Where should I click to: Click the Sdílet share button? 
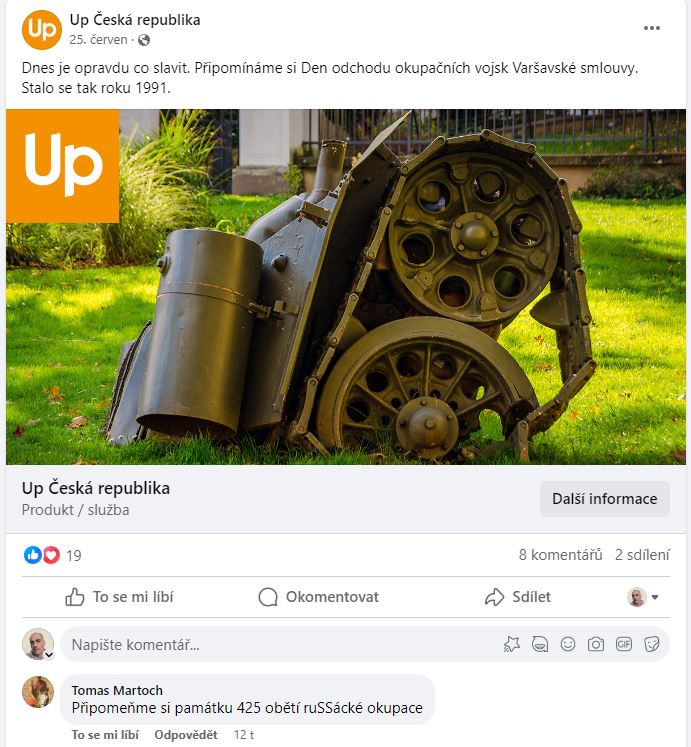pyautogui.click(x=518, y=597)
